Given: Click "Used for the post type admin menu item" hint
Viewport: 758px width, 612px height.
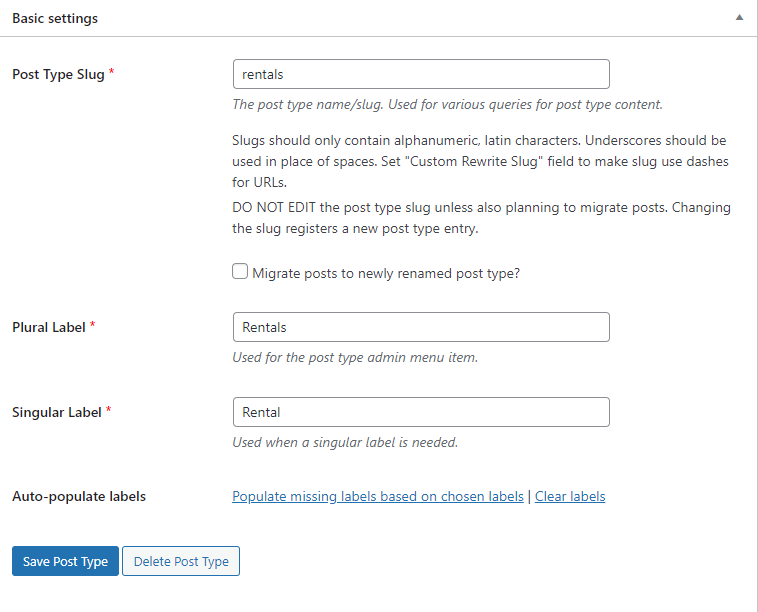Looking at the screenshot, I should click(355, 357).
